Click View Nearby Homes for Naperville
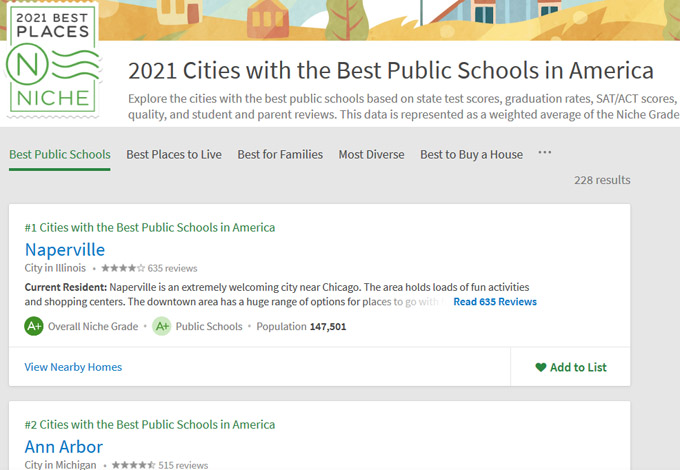 [73, 367]
